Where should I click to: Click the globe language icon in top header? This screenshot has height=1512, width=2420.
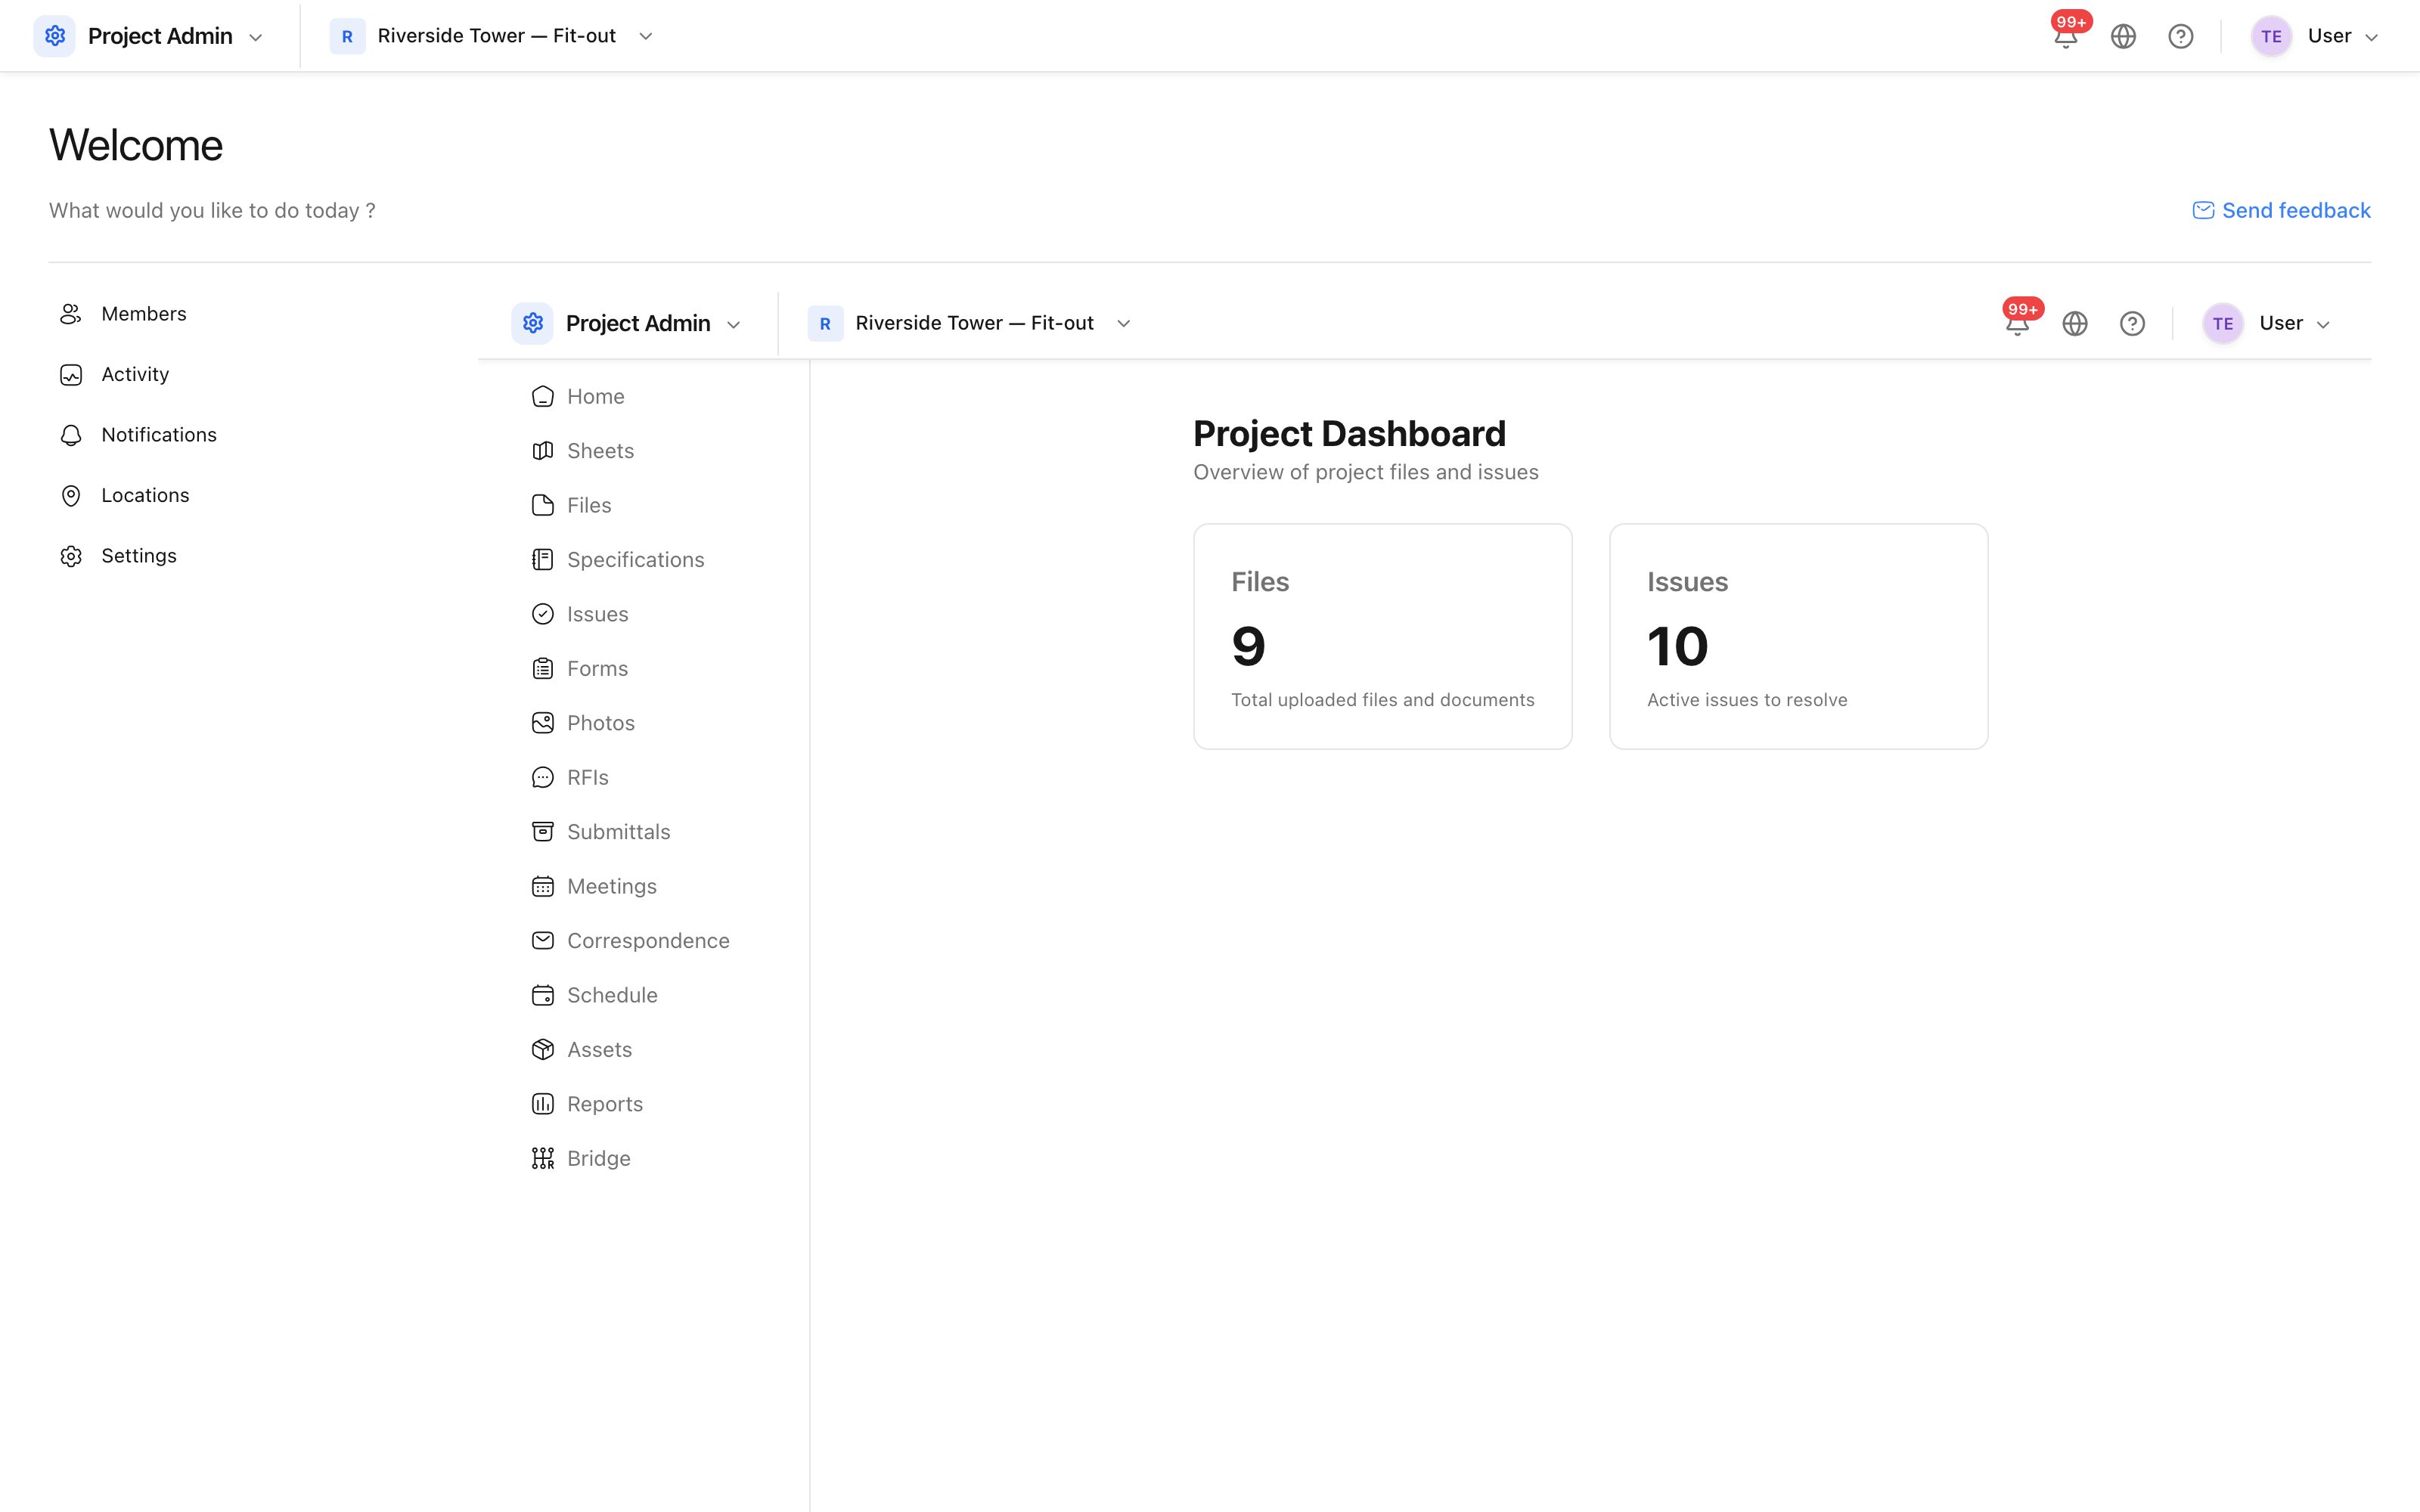click(2123, 36)
